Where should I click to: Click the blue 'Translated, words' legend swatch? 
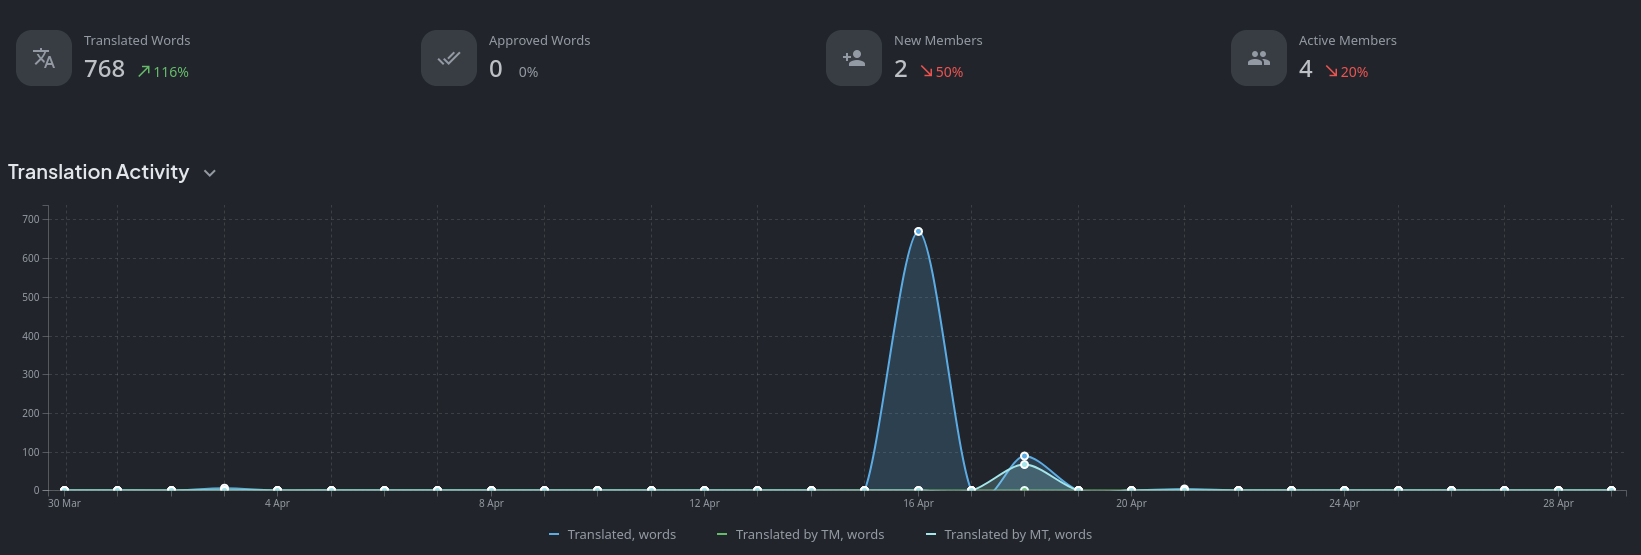click(554, 535)
